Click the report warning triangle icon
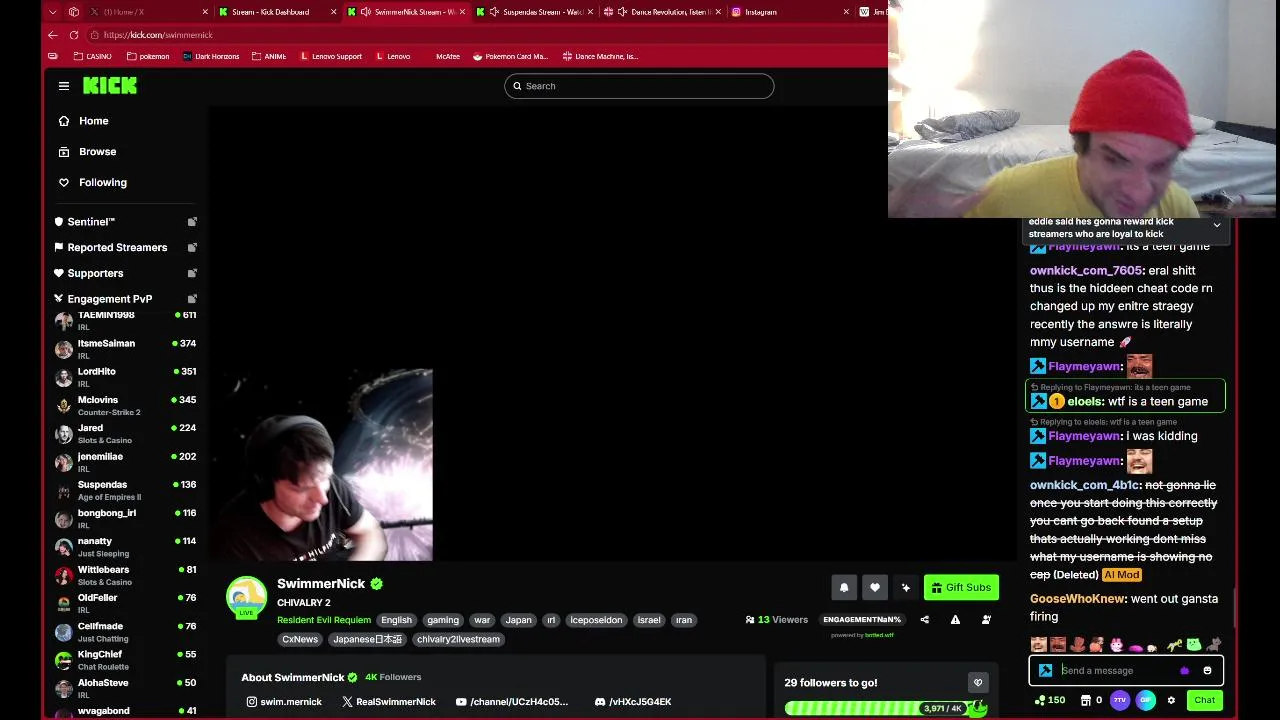The width and height of the screenshot is (1280, 720). pyautogui.click(x=955, y=620)
